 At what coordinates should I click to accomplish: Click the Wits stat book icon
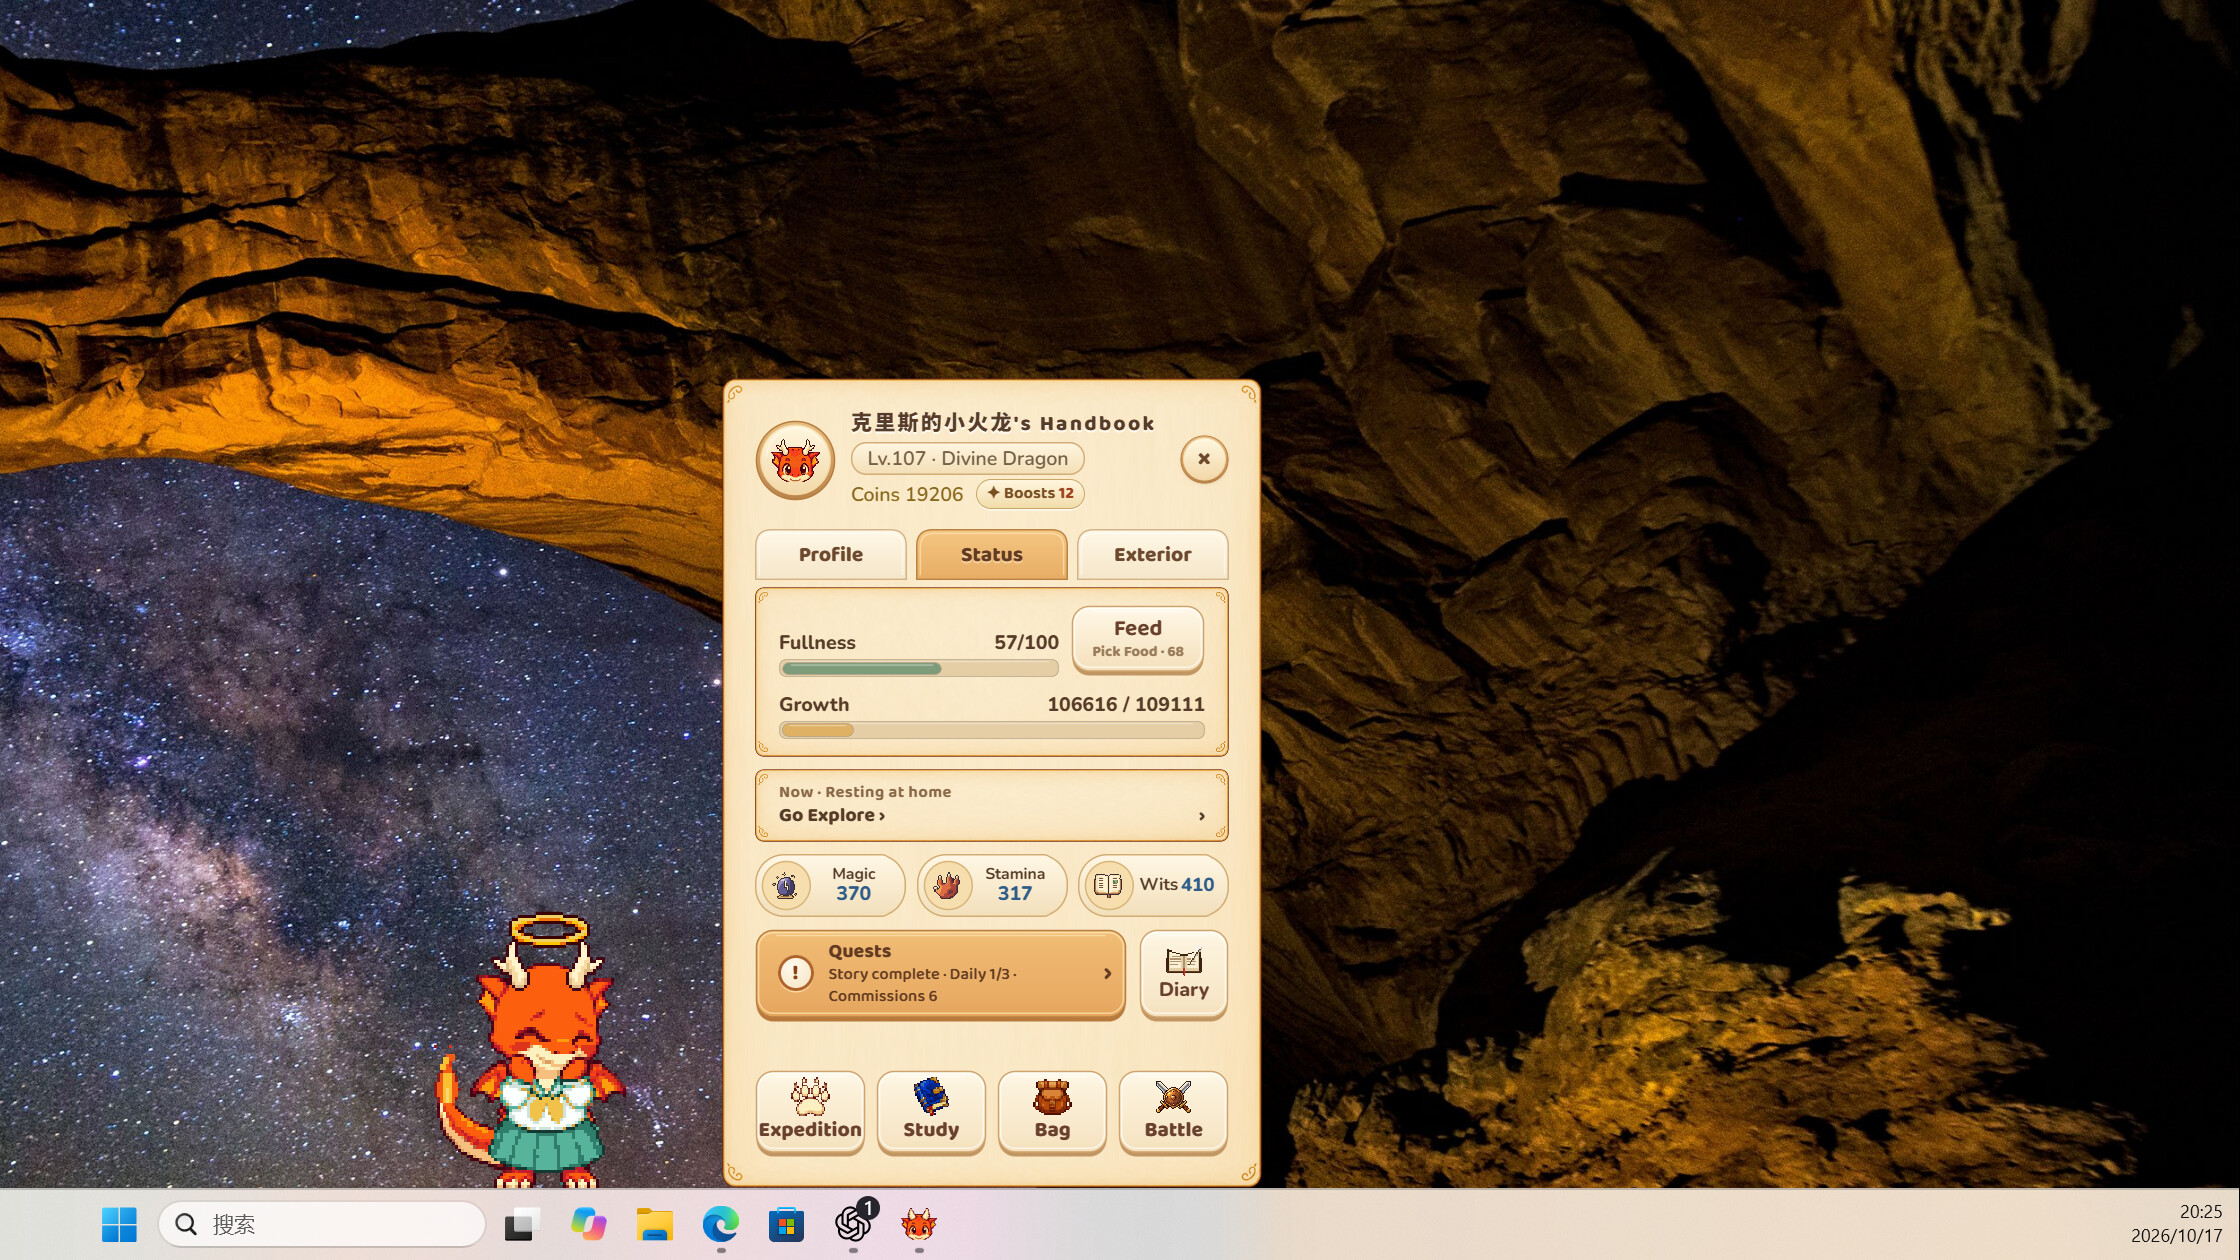tap(1108, 885)
